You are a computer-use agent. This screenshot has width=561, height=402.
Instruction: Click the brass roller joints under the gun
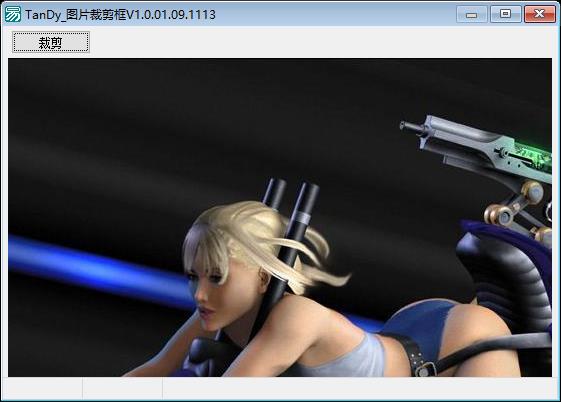[515, 207]
